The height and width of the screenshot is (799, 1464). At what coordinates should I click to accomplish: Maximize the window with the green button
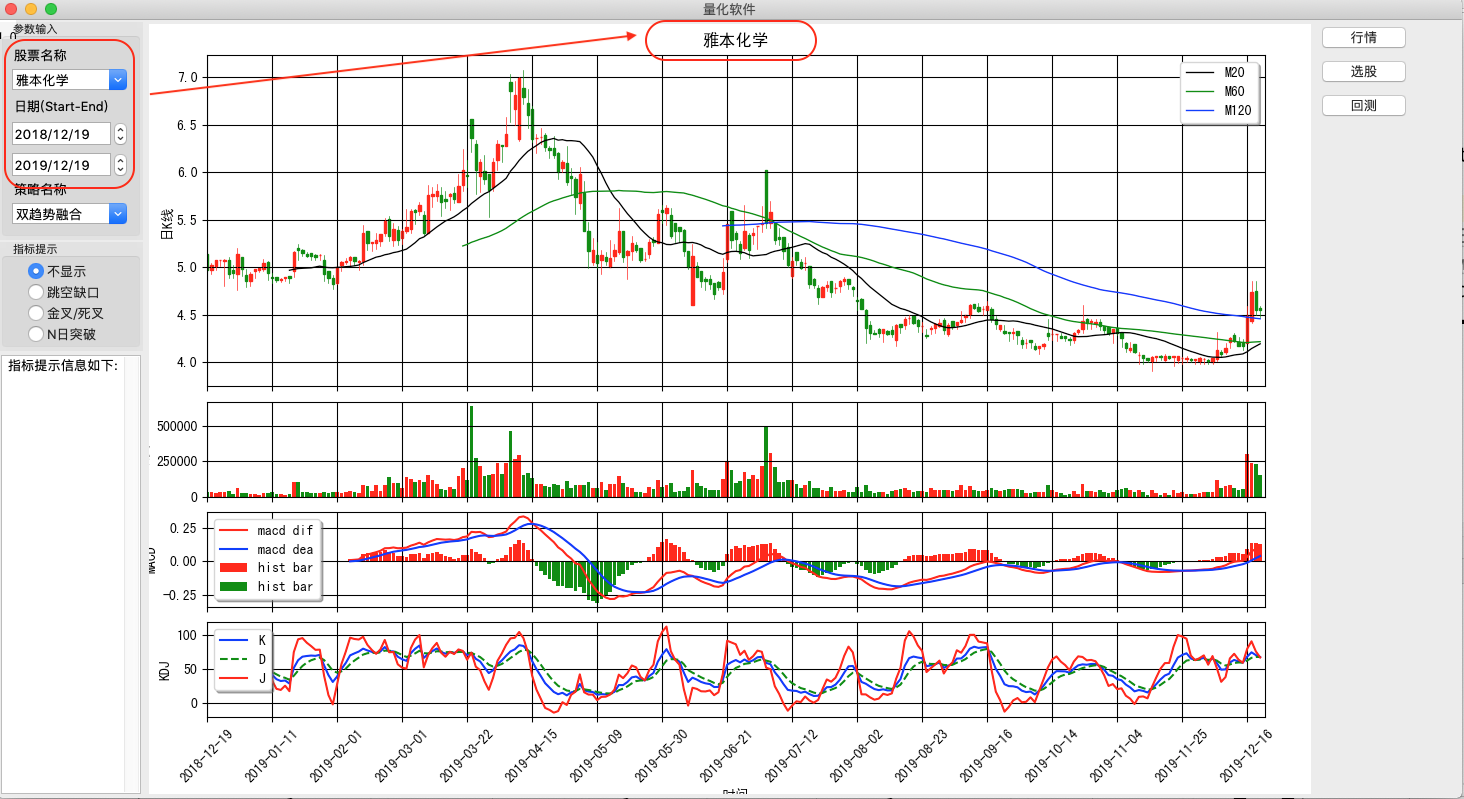[x=51, y=9]
